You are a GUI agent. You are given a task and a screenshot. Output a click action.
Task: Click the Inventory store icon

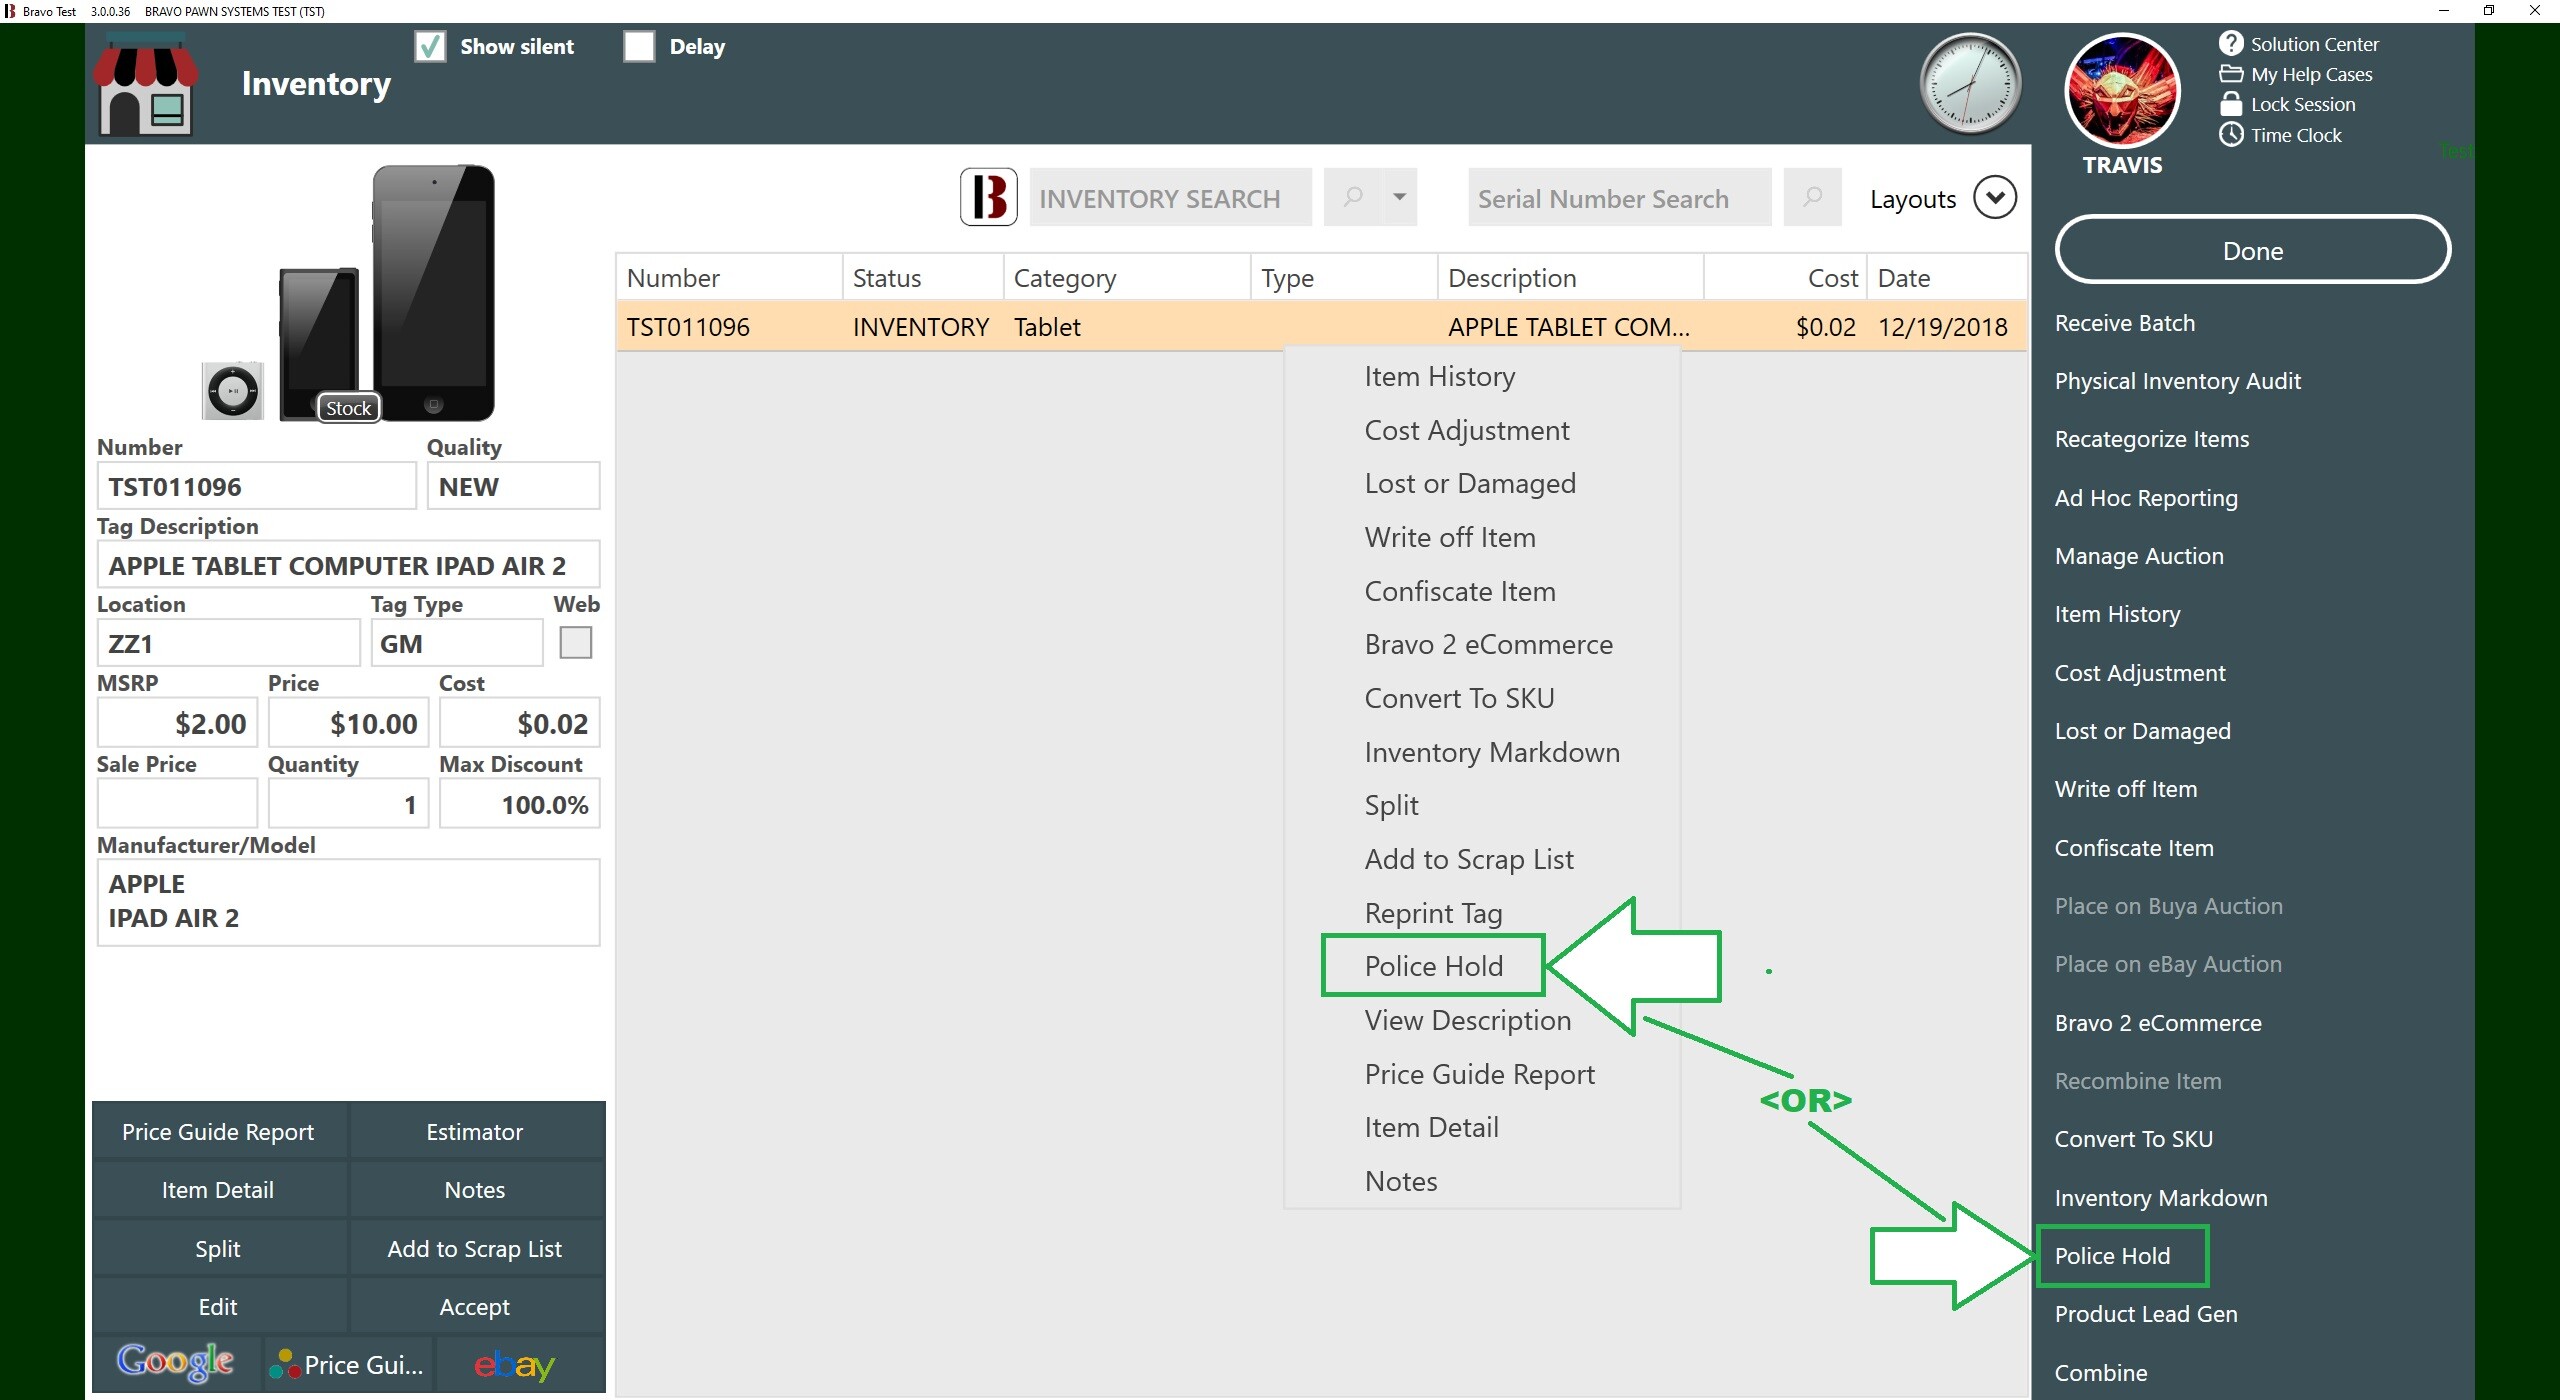pyautogui.click(x=146, y=85)
